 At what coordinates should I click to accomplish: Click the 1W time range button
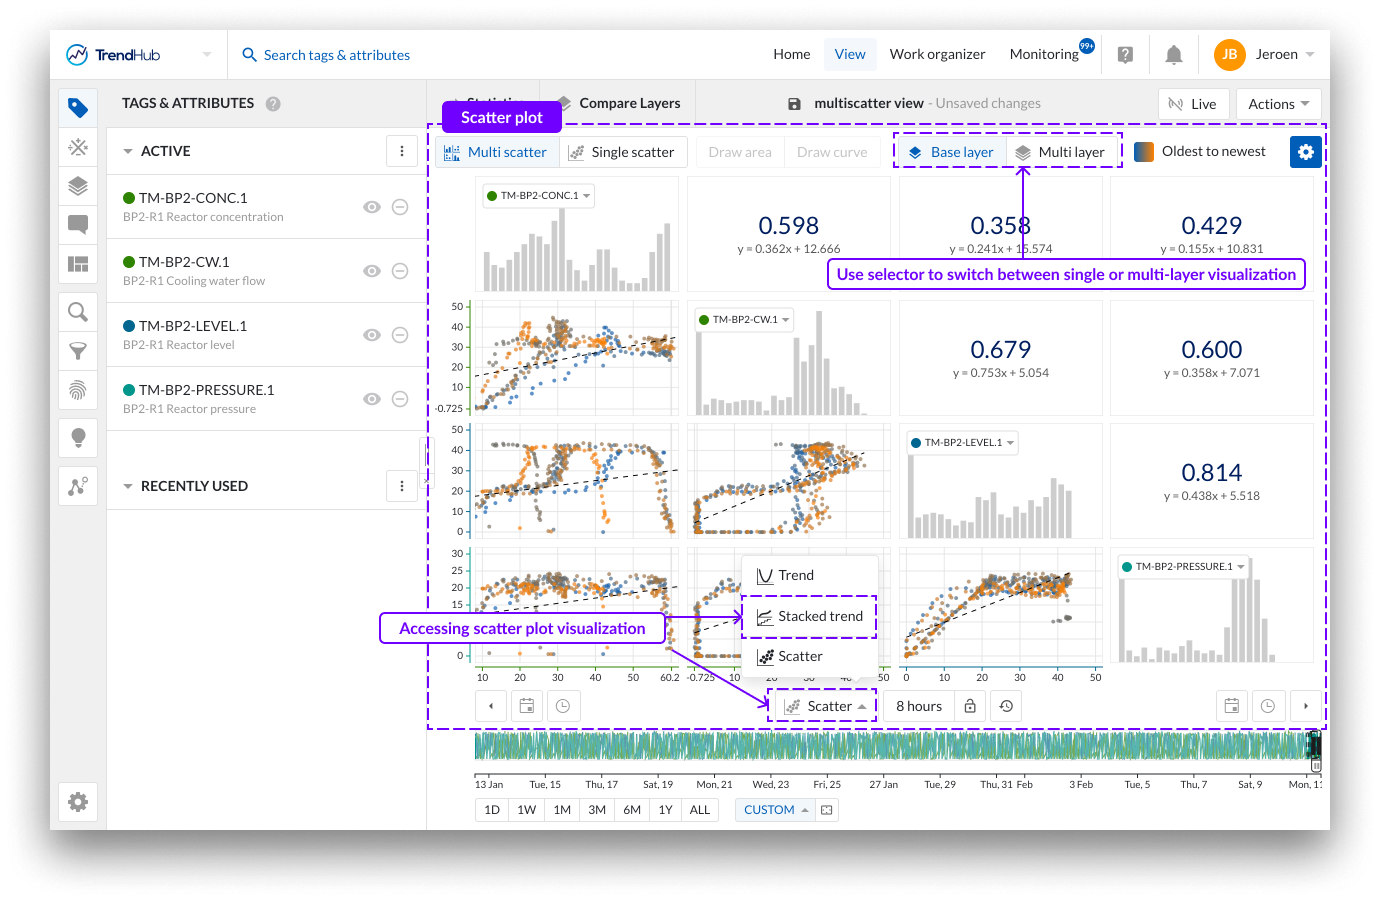pyautogui.click(x=527, y=810)
